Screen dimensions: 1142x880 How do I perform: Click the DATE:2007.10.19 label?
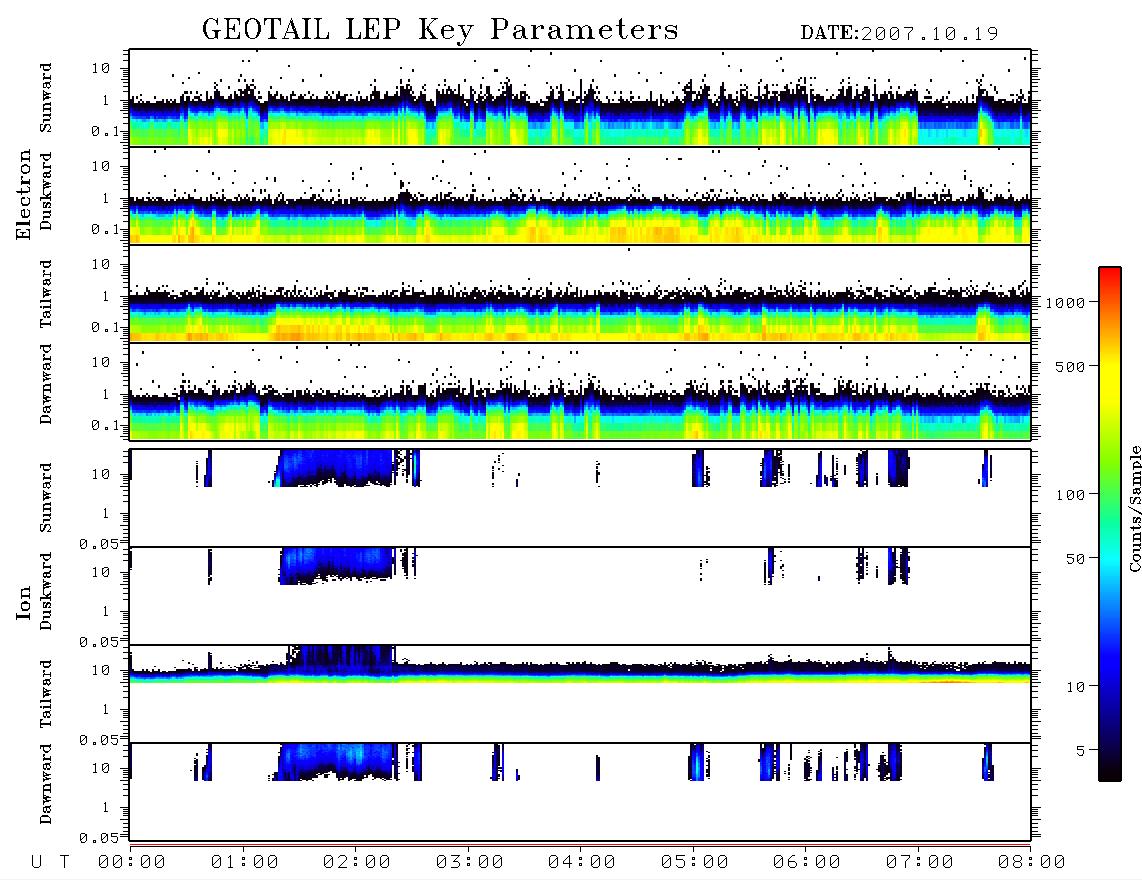(899, 34)
